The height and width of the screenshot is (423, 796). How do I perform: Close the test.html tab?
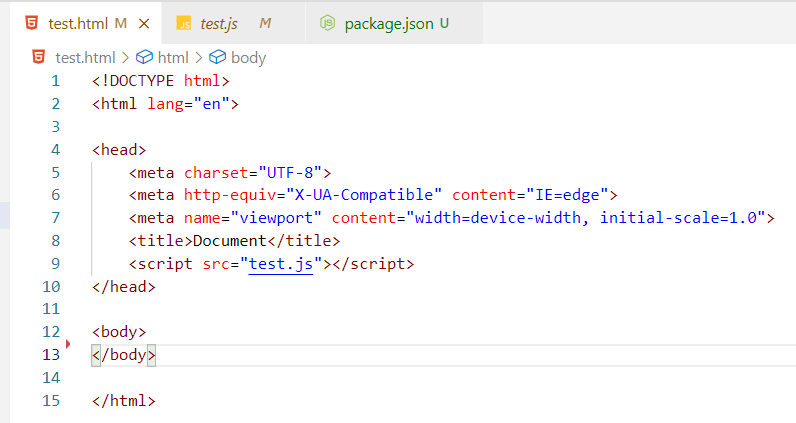click(144, 23)
